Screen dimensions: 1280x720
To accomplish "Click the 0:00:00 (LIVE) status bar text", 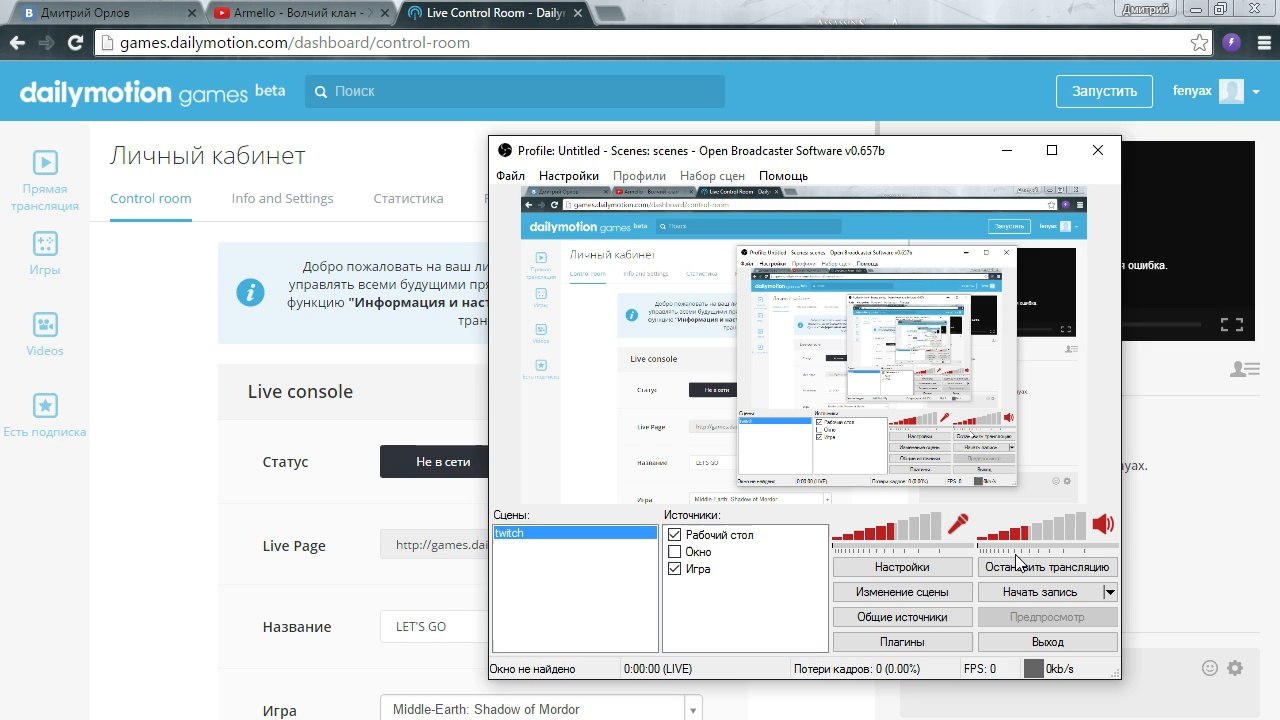I will click(x=657, y=669).
